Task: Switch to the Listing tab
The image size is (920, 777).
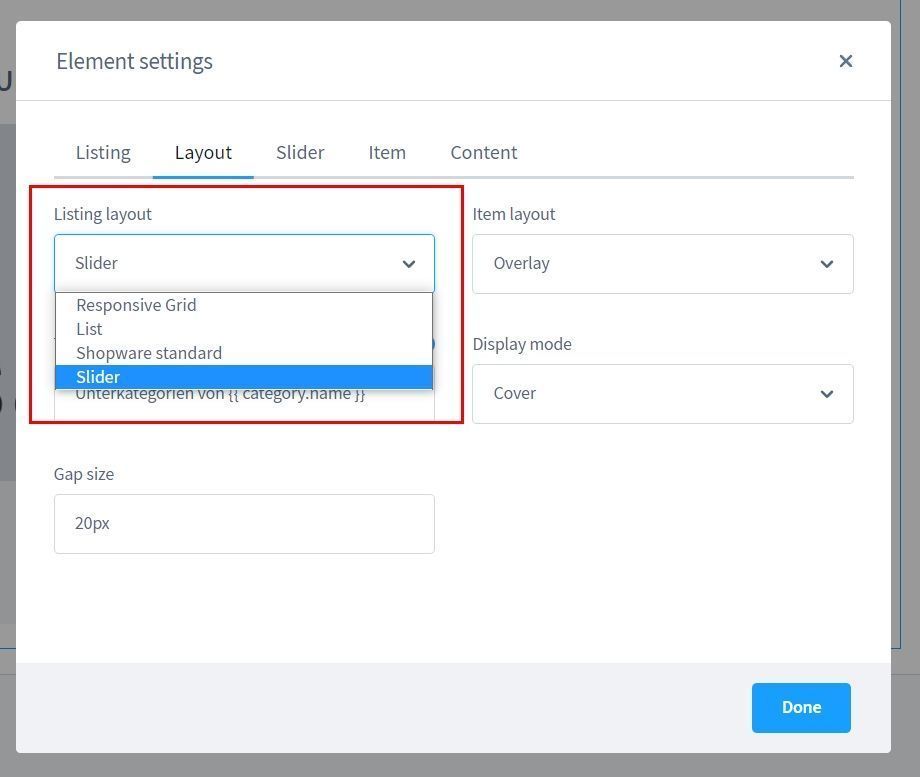Action: tap(103, 152)
